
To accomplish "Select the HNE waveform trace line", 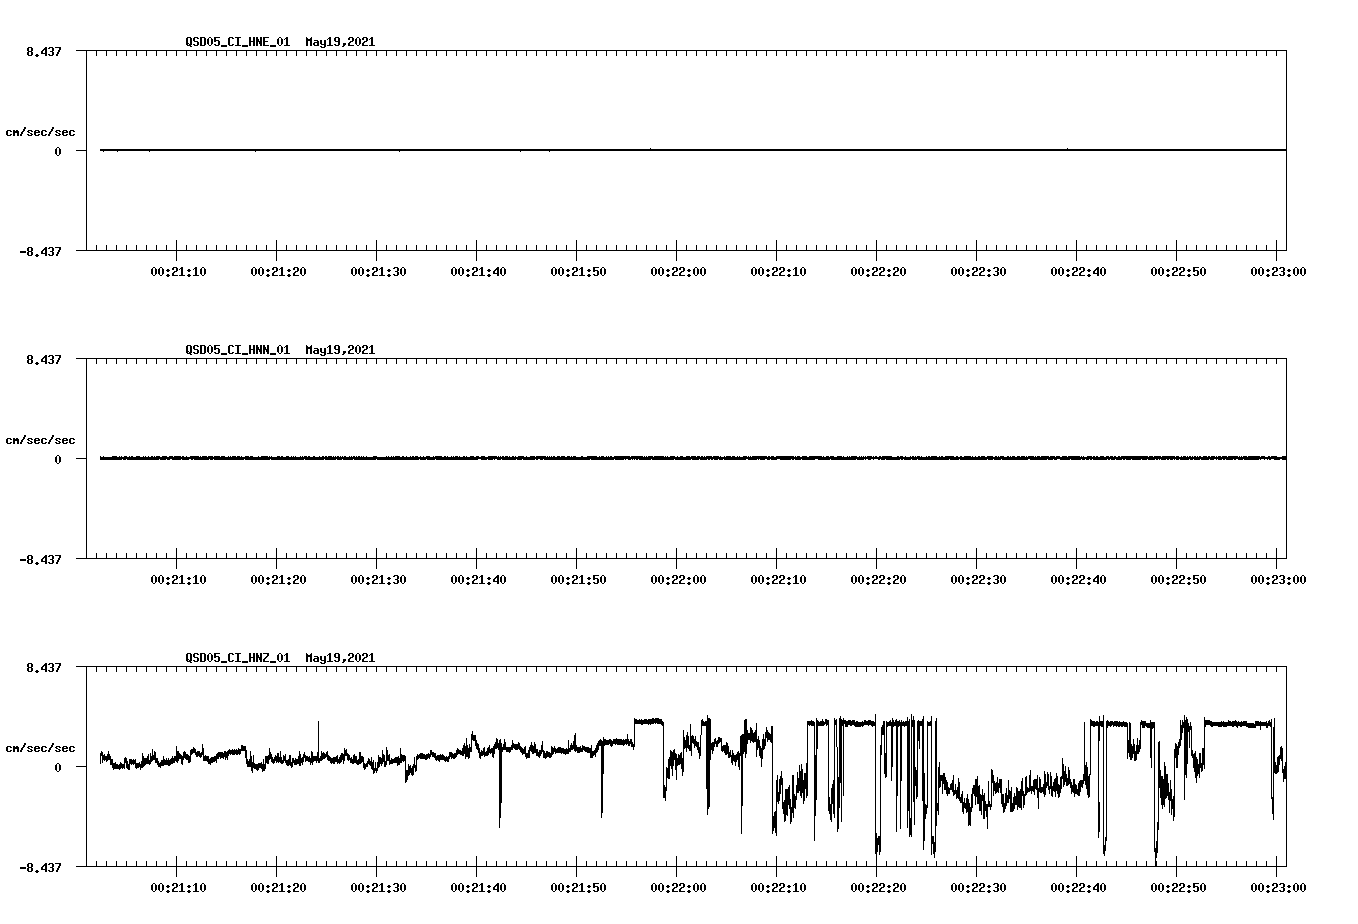I will (600, 150).
